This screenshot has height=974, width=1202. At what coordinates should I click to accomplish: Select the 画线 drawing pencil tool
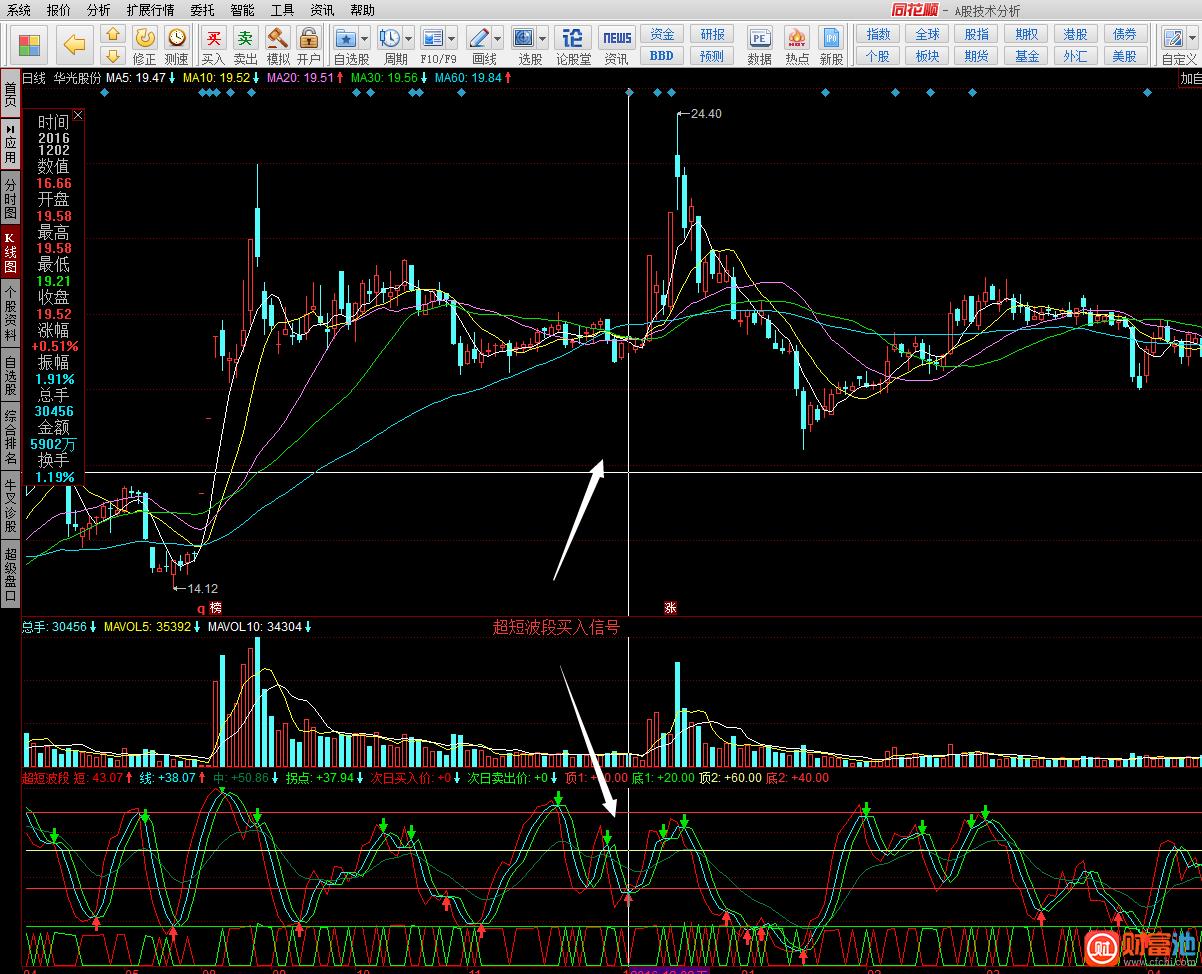pos(479,38)
